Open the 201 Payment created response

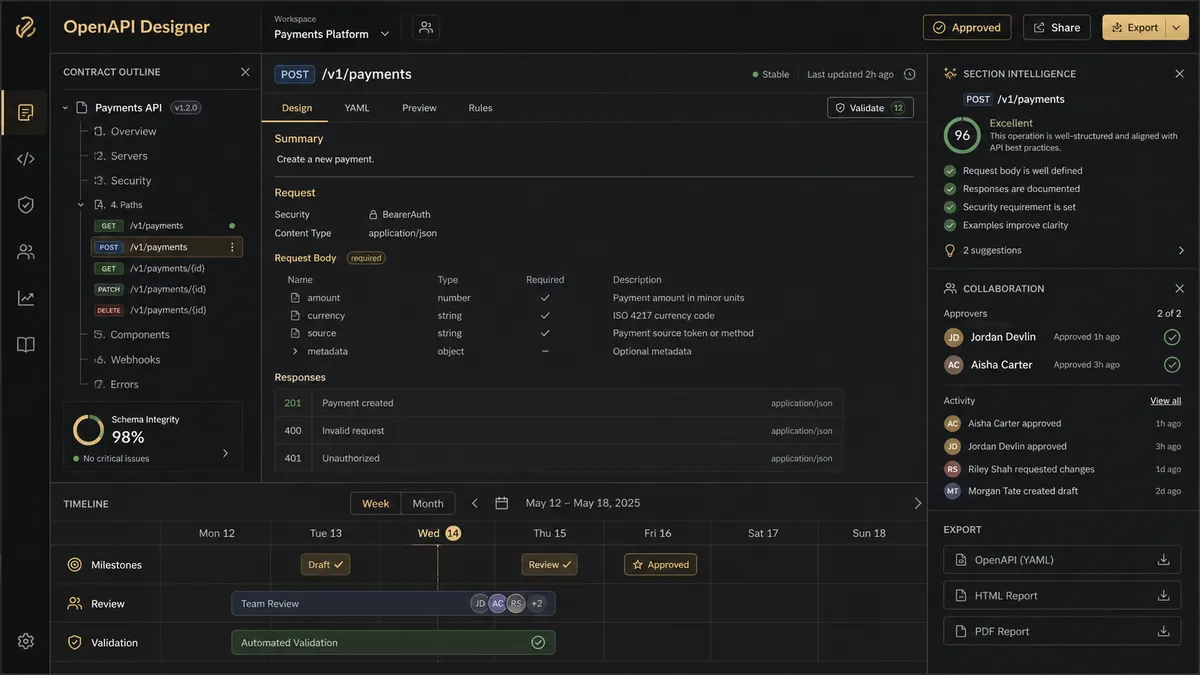pos(559,403)
